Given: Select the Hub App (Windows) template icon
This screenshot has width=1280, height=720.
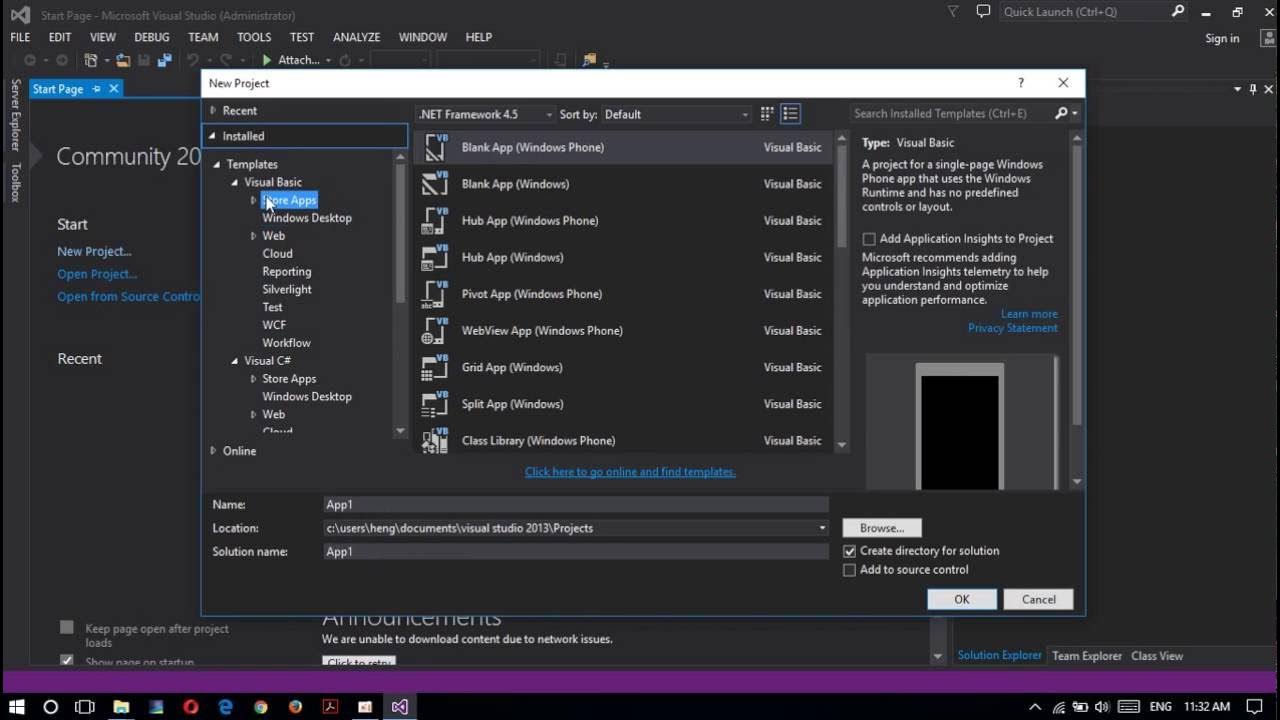Looking at the screenshot, I should tap(435, 257).
